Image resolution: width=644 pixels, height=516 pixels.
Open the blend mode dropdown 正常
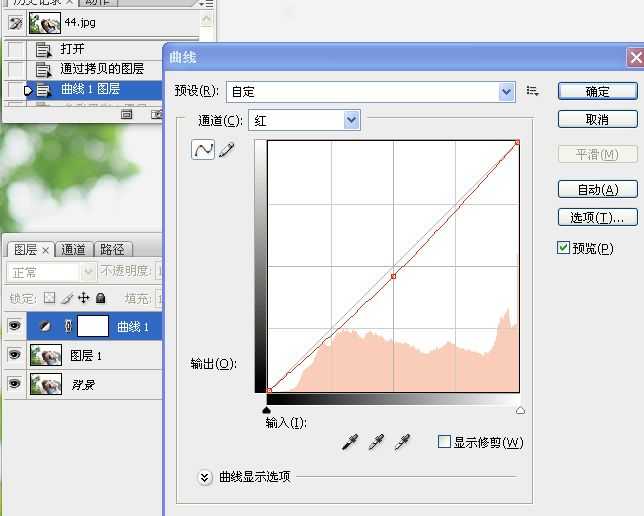[50, 272]
